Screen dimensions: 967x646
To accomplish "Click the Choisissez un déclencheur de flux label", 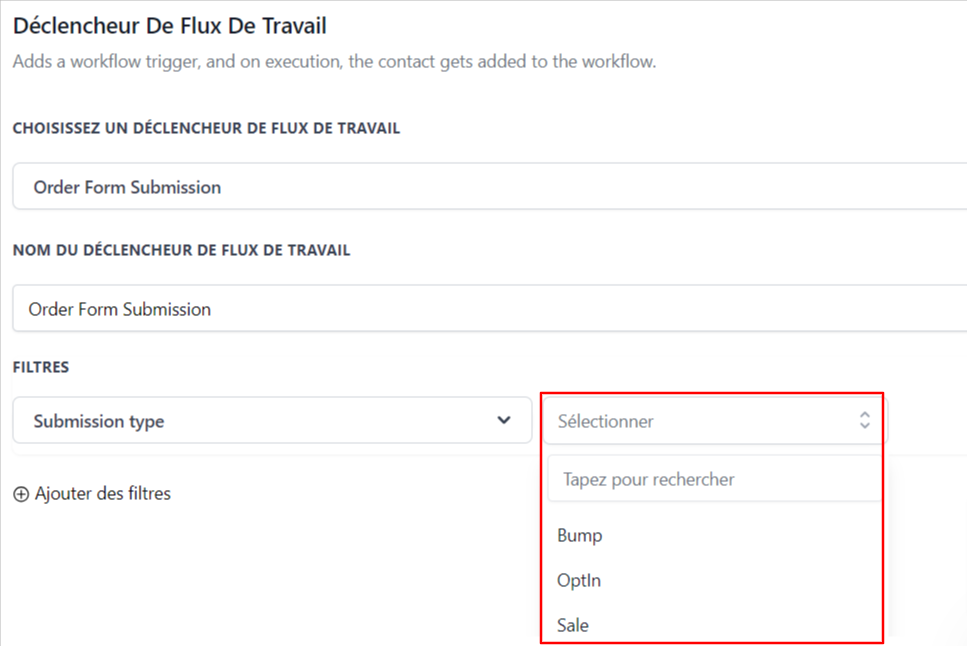I will pyautogui.click(x=207, y=128).
